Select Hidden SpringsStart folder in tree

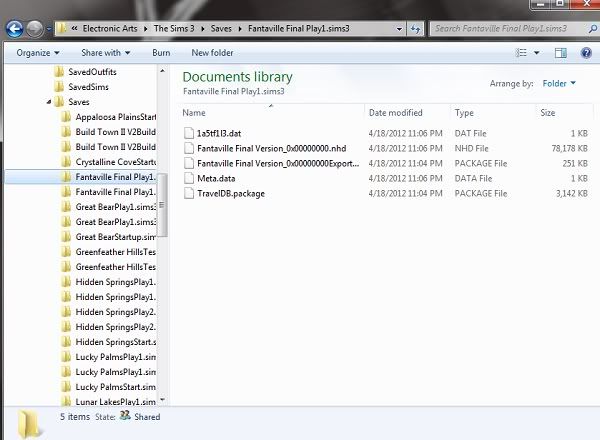[x=116, y=342]
